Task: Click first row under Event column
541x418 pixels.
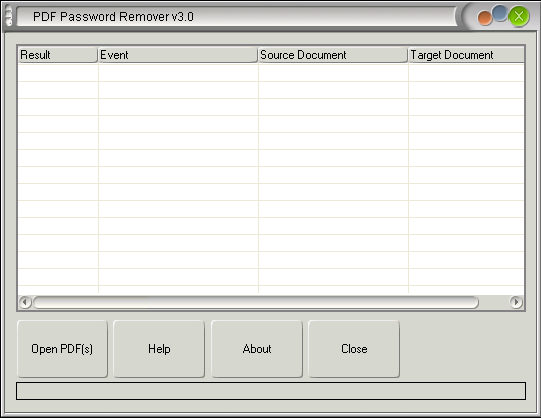Action: (178, 73)
